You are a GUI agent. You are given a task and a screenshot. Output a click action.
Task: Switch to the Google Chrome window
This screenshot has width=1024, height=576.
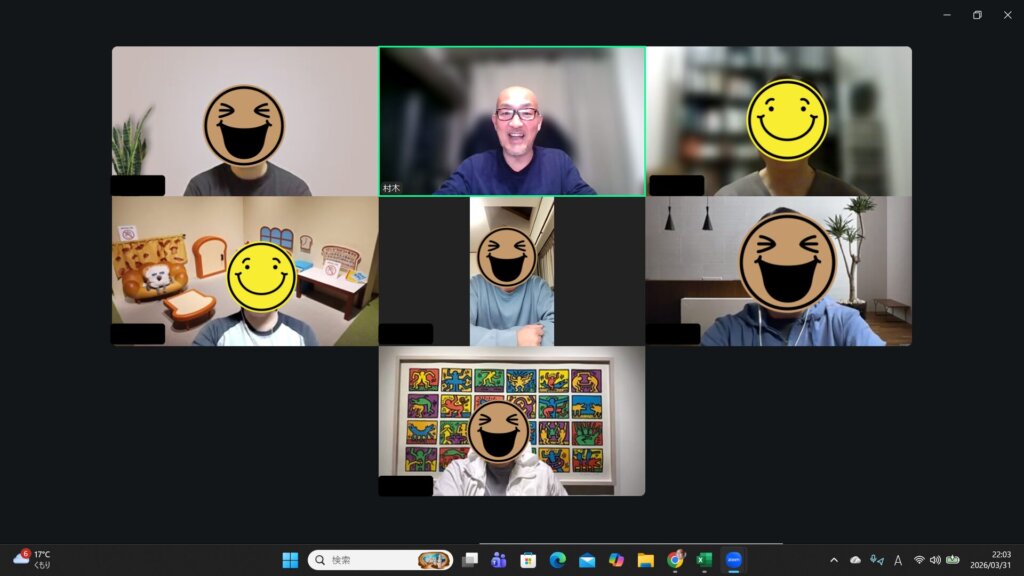point(675,560)
